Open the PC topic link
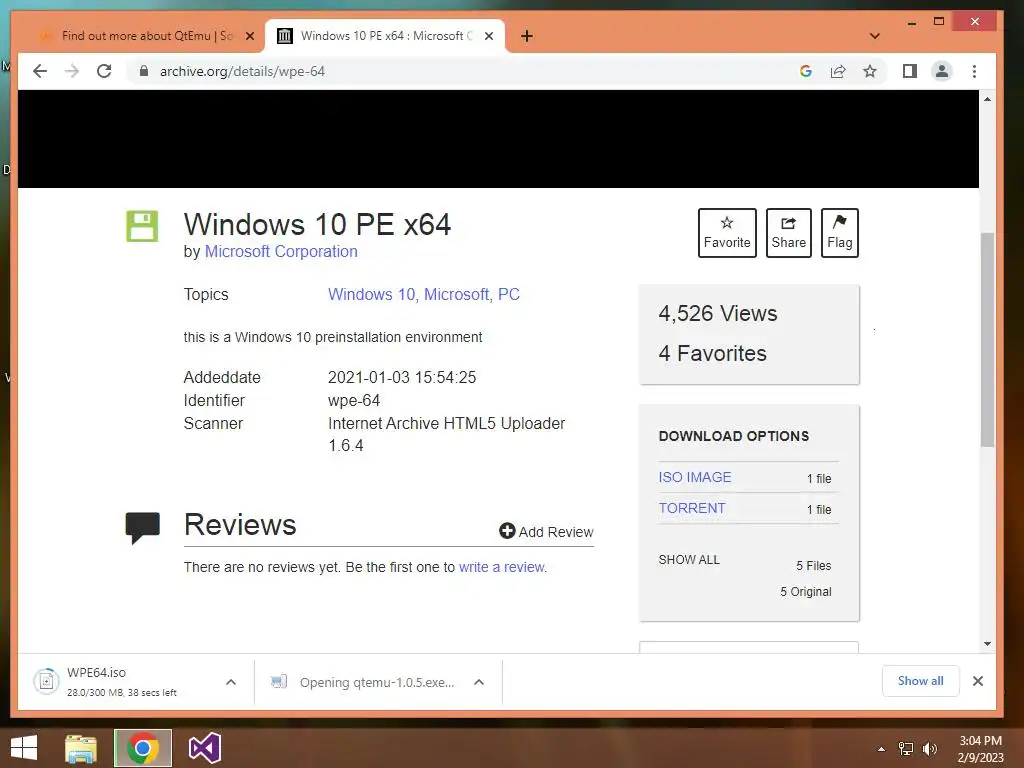1024x768 pixels. (509, 295)
